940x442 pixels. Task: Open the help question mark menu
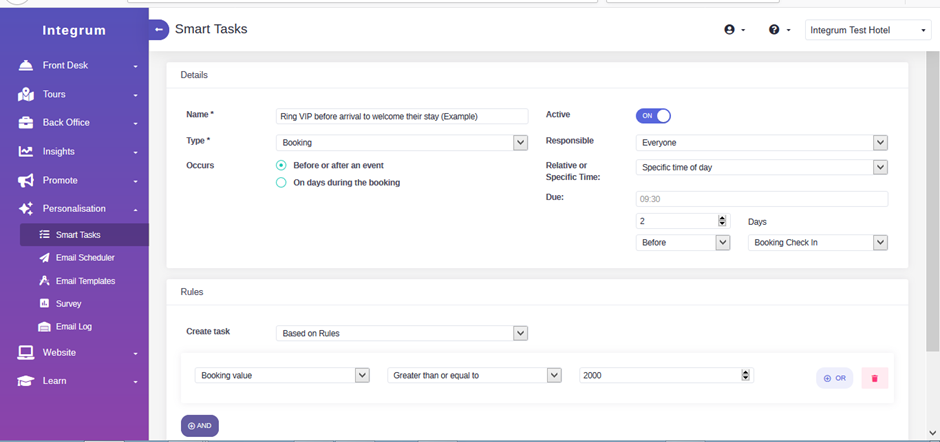[x=779, y=30]
